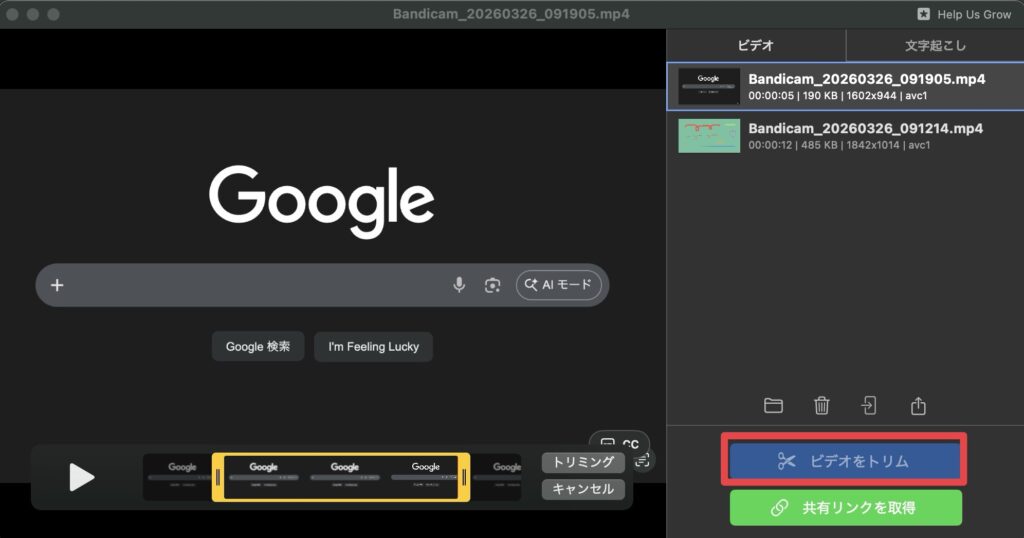The height and width of the screenshot is (538, 1024).
Task: Play the video preview
Action: tap(81, 478)
